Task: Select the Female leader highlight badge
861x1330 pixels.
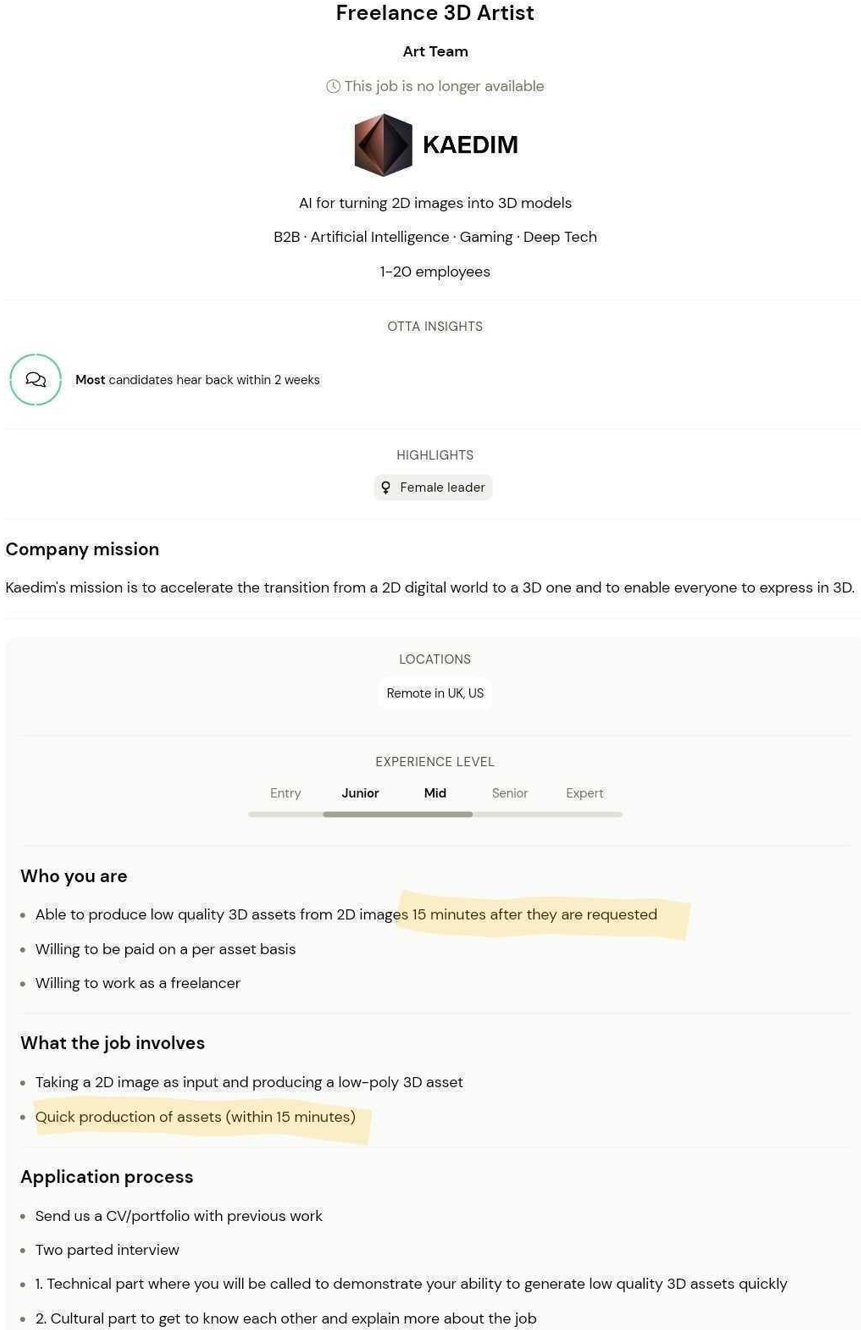Action: tap(433, 487)
